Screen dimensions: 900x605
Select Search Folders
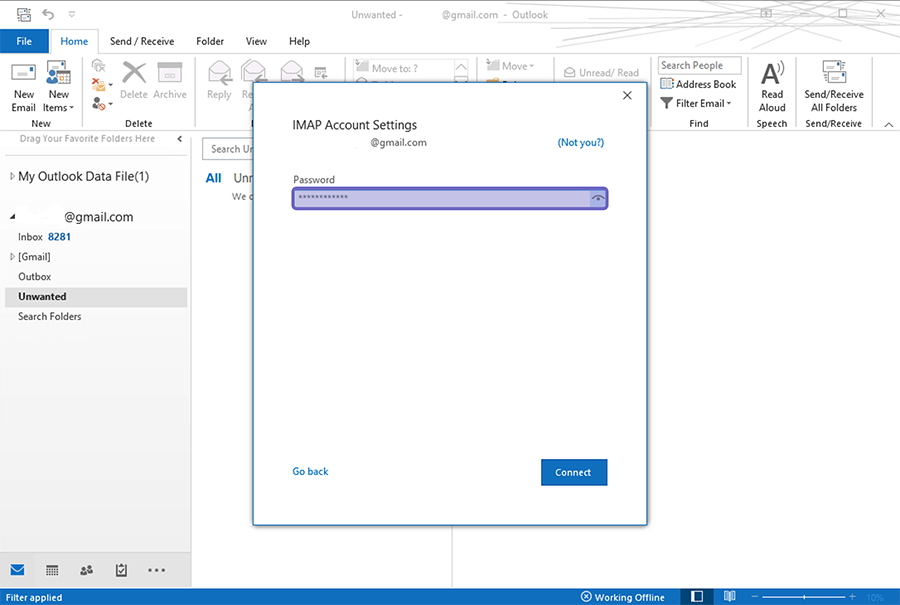(x=49, y=316)
